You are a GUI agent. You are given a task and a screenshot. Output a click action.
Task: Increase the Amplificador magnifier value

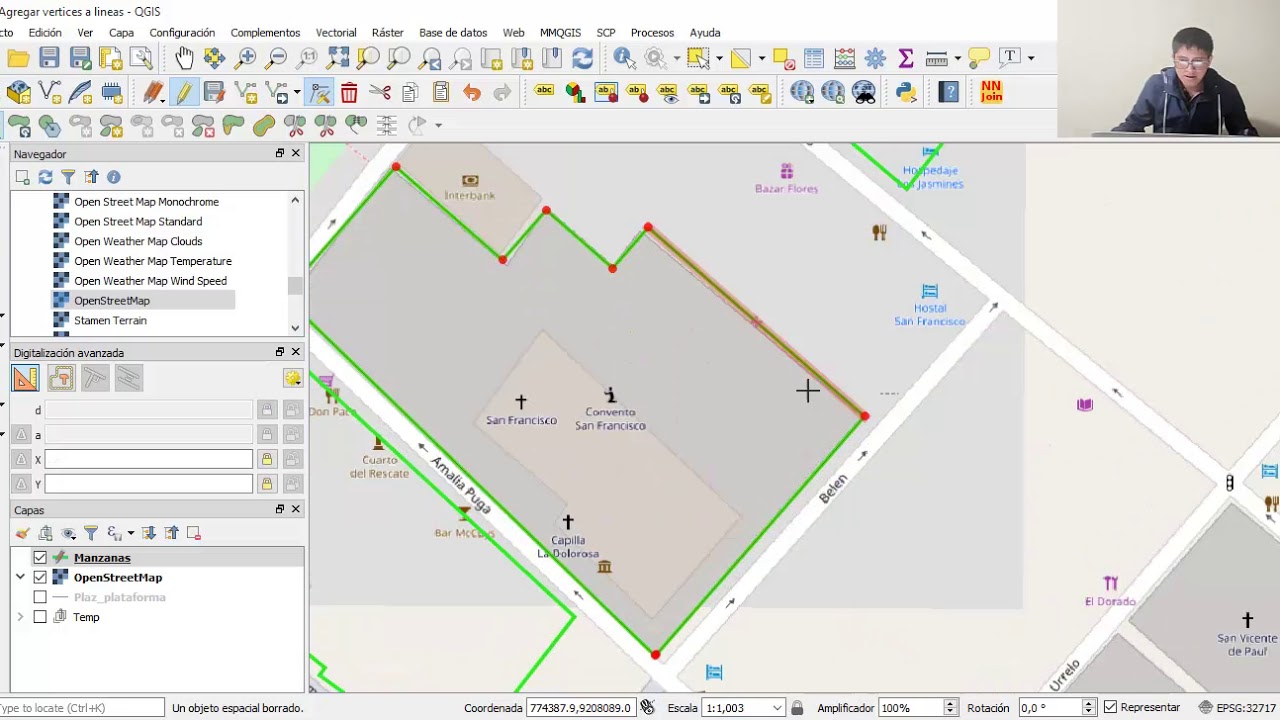point(950,704)
